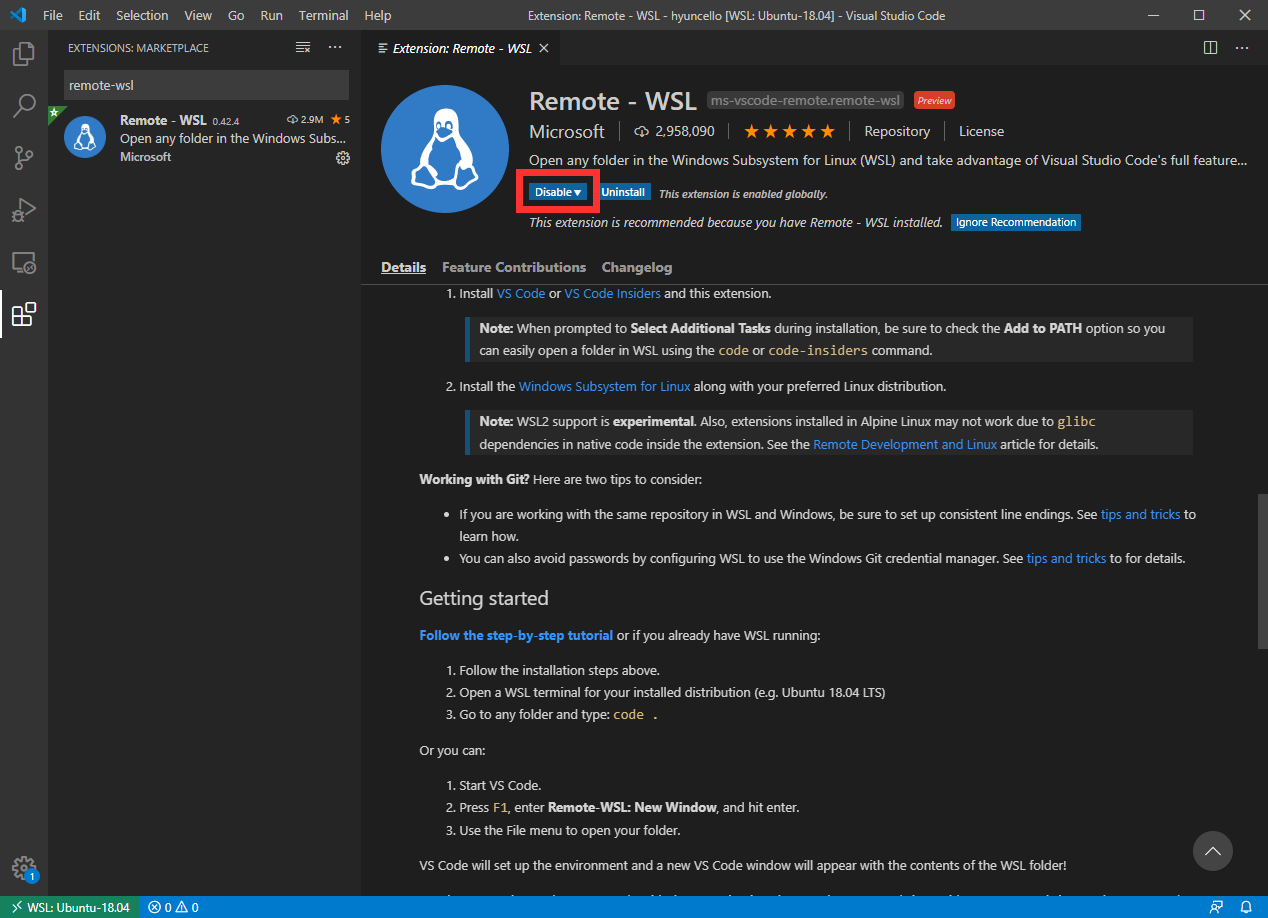Viewport: 1268px width, 918px height.
Task: Click the extension search field containing remote-wsl
Action: pos(206,85)
